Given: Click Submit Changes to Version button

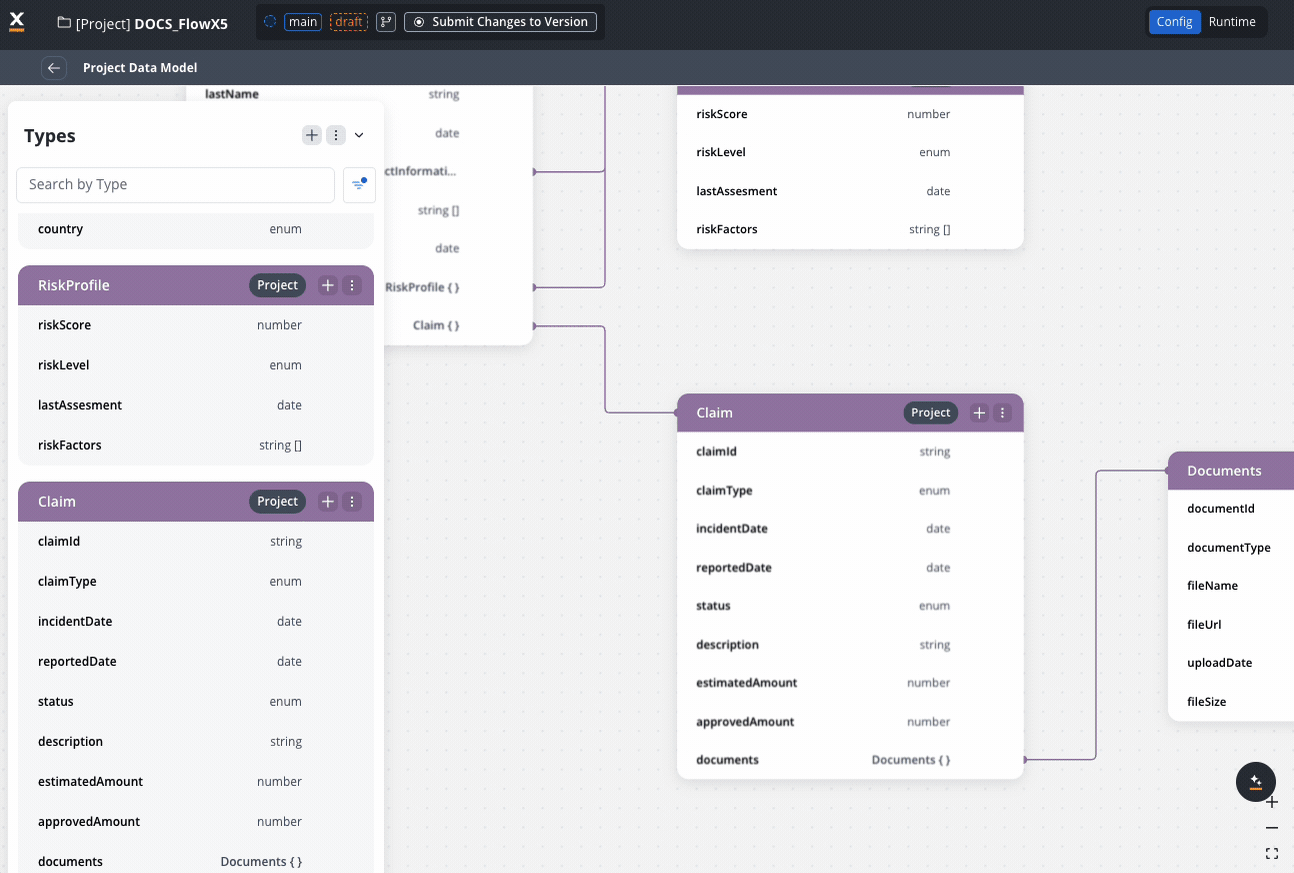Looking at the screenshot, I should click(500, 22).
